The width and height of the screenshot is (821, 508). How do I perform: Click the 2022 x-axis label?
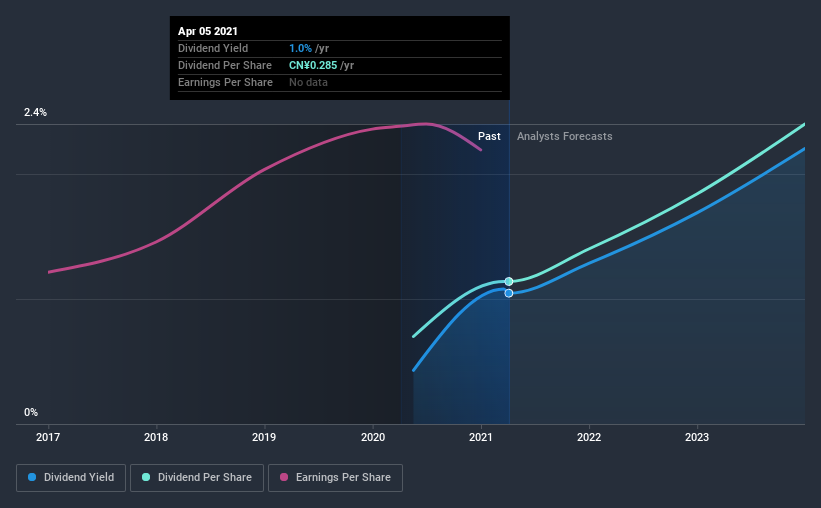[589, 437]
